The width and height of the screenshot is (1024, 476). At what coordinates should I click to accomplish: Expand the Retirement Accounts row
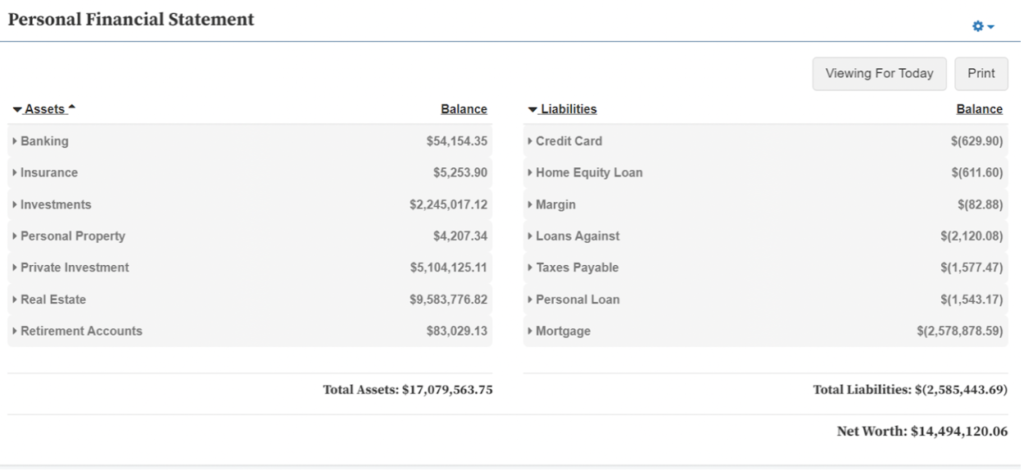coord(81,331)
